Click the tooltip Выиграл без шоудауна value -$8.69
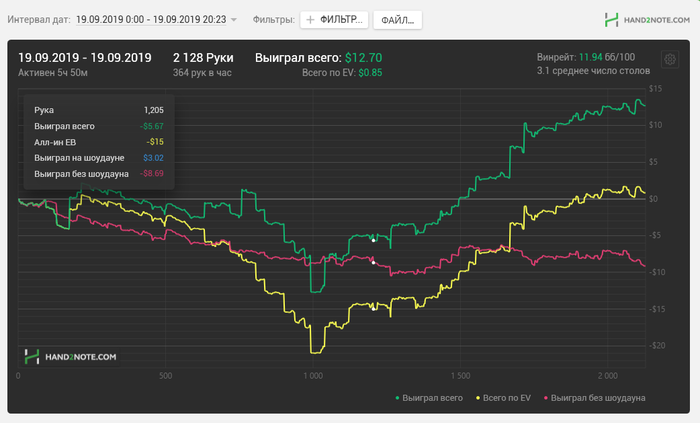The image size is (700, 423). coord(152,174)
